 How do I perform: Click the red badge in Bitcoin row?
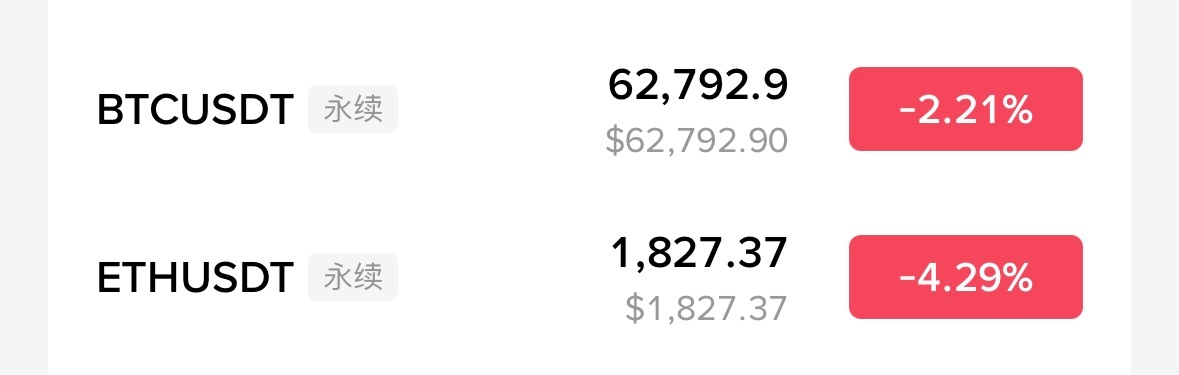[x=965, y=109]
